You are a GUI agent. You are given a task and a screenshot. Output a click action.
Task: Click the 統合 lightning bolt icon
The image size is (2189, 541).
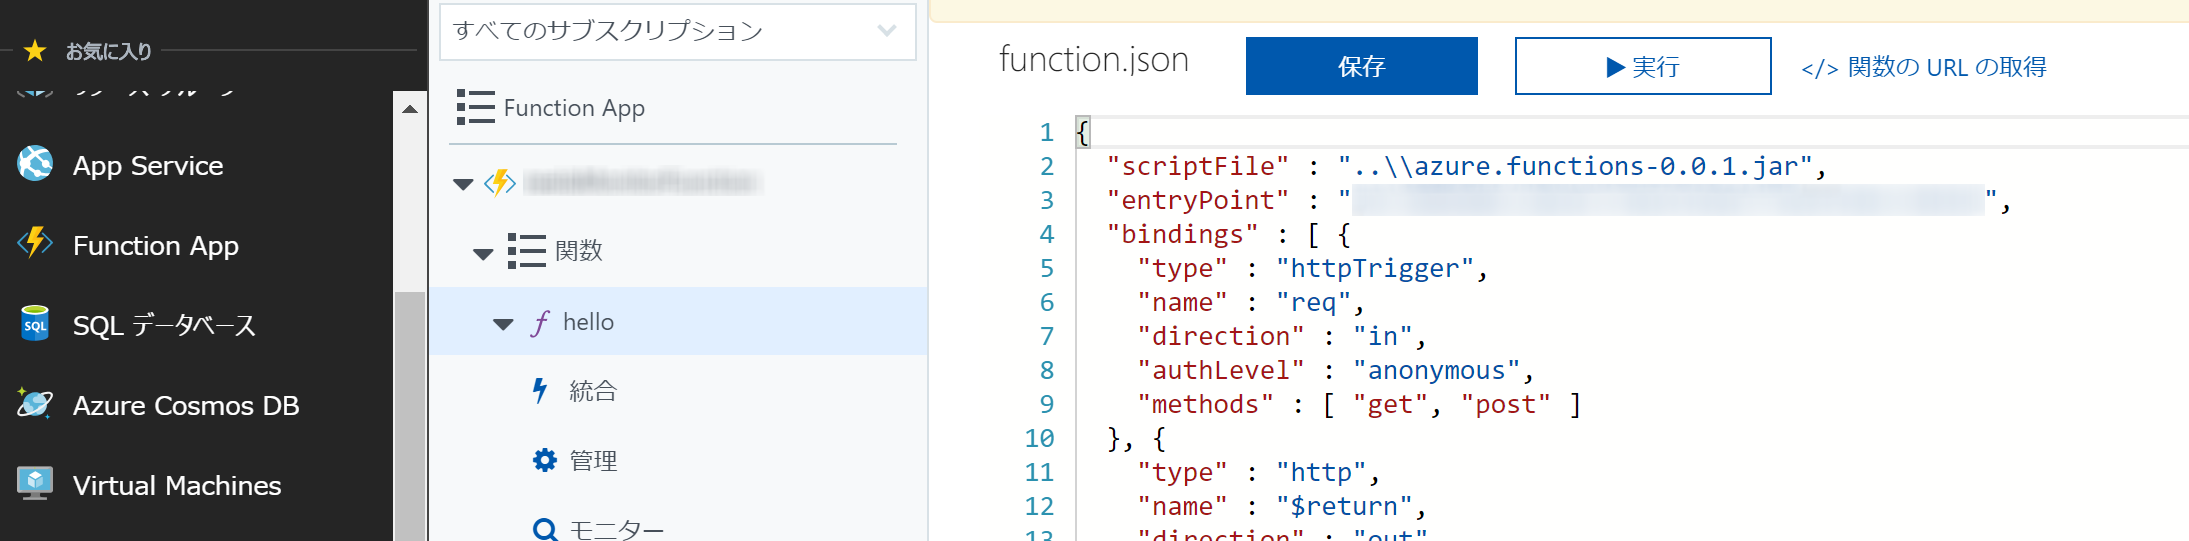pos(540,391)
